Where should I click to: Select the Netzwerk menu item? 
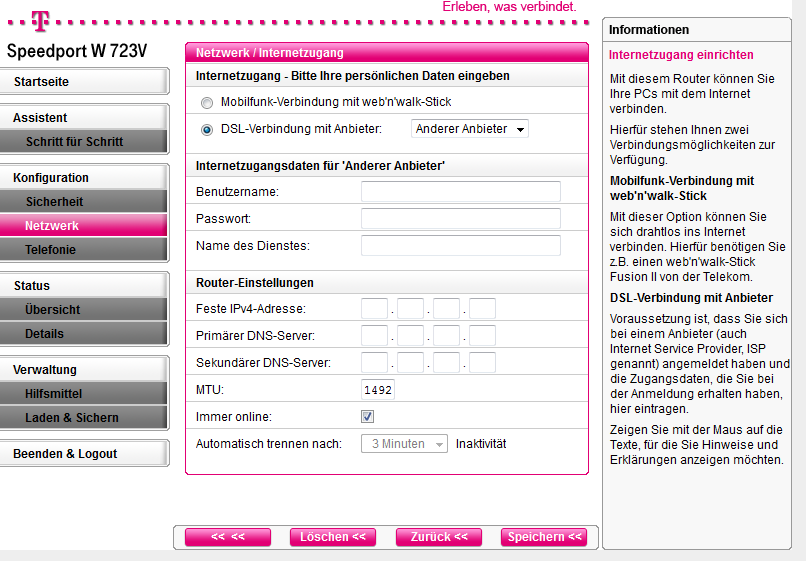[x=83, y=226]
